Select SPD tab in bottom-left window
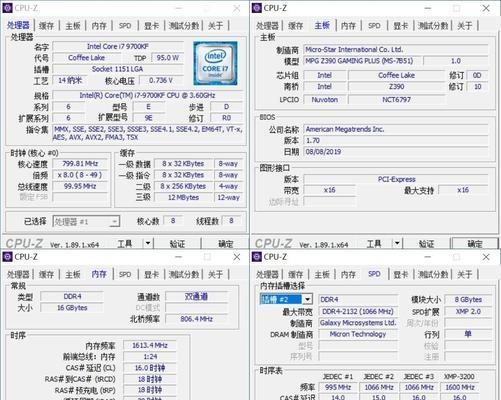Viewport: 501px width, 400px height. point(125,274)
